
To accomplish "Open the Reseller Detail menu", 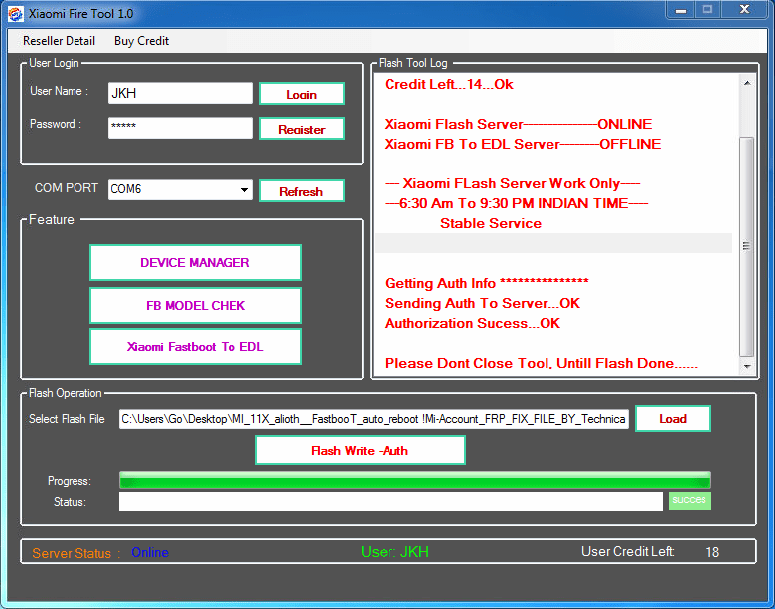I will click(59, 41).
